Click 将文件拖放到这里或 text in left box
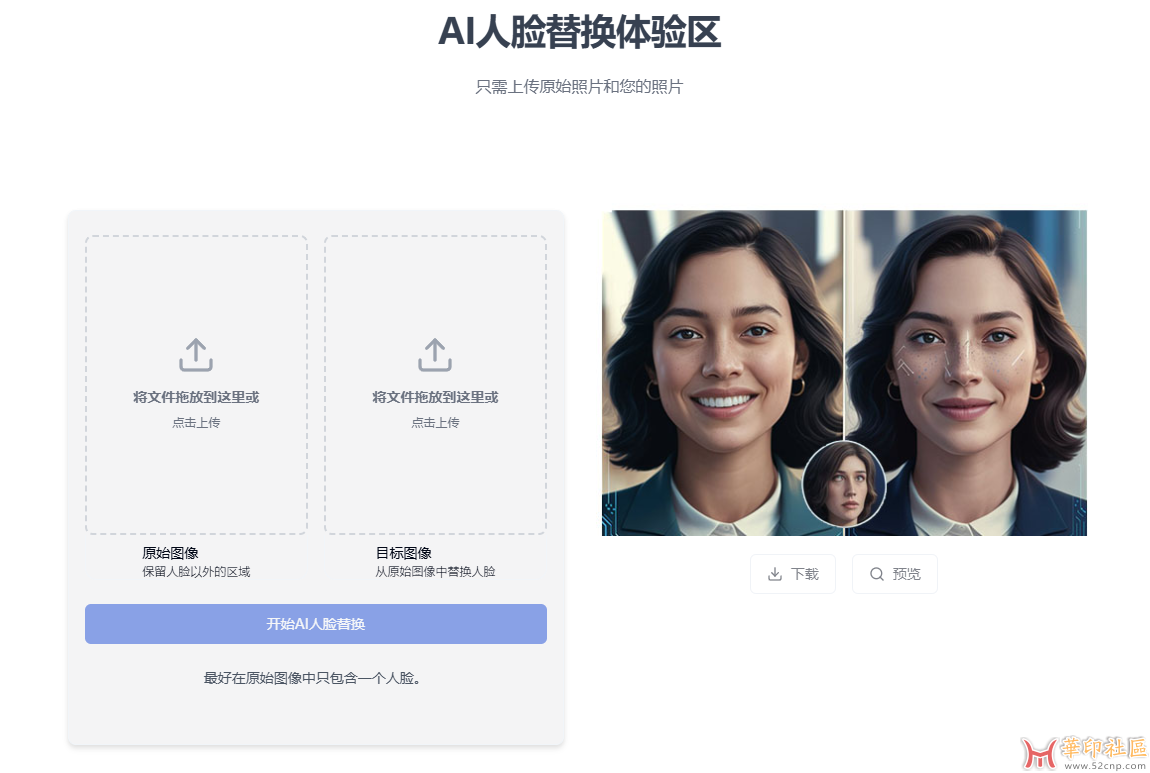The image size is (1150, 773). (x=196, y=398)
